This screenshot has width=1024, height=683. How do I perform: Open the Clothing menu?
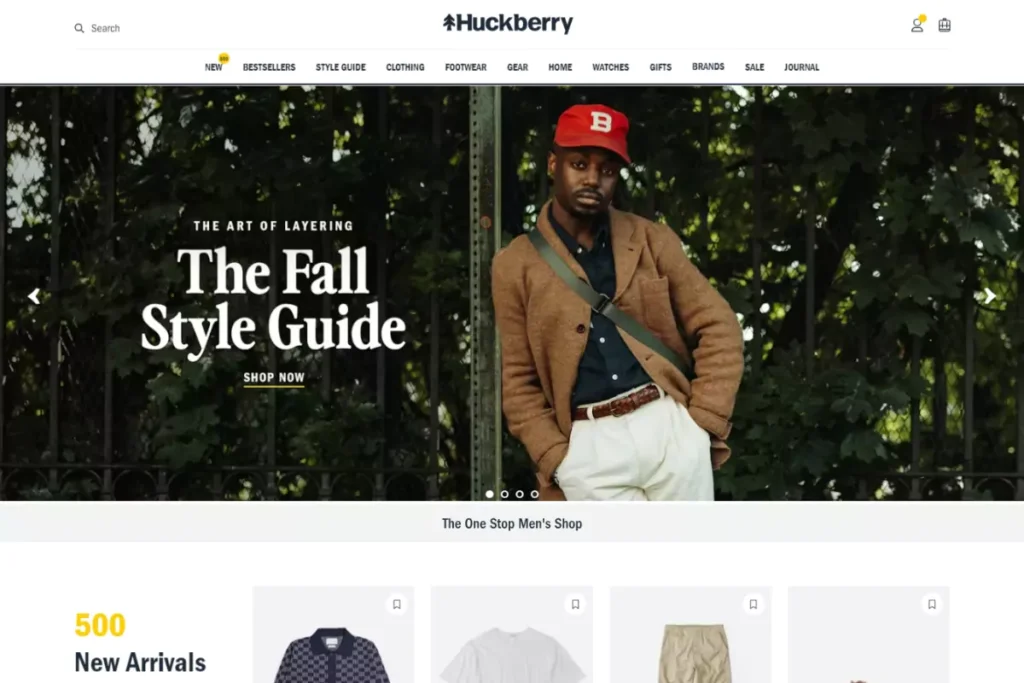click(x=405, y=67)
